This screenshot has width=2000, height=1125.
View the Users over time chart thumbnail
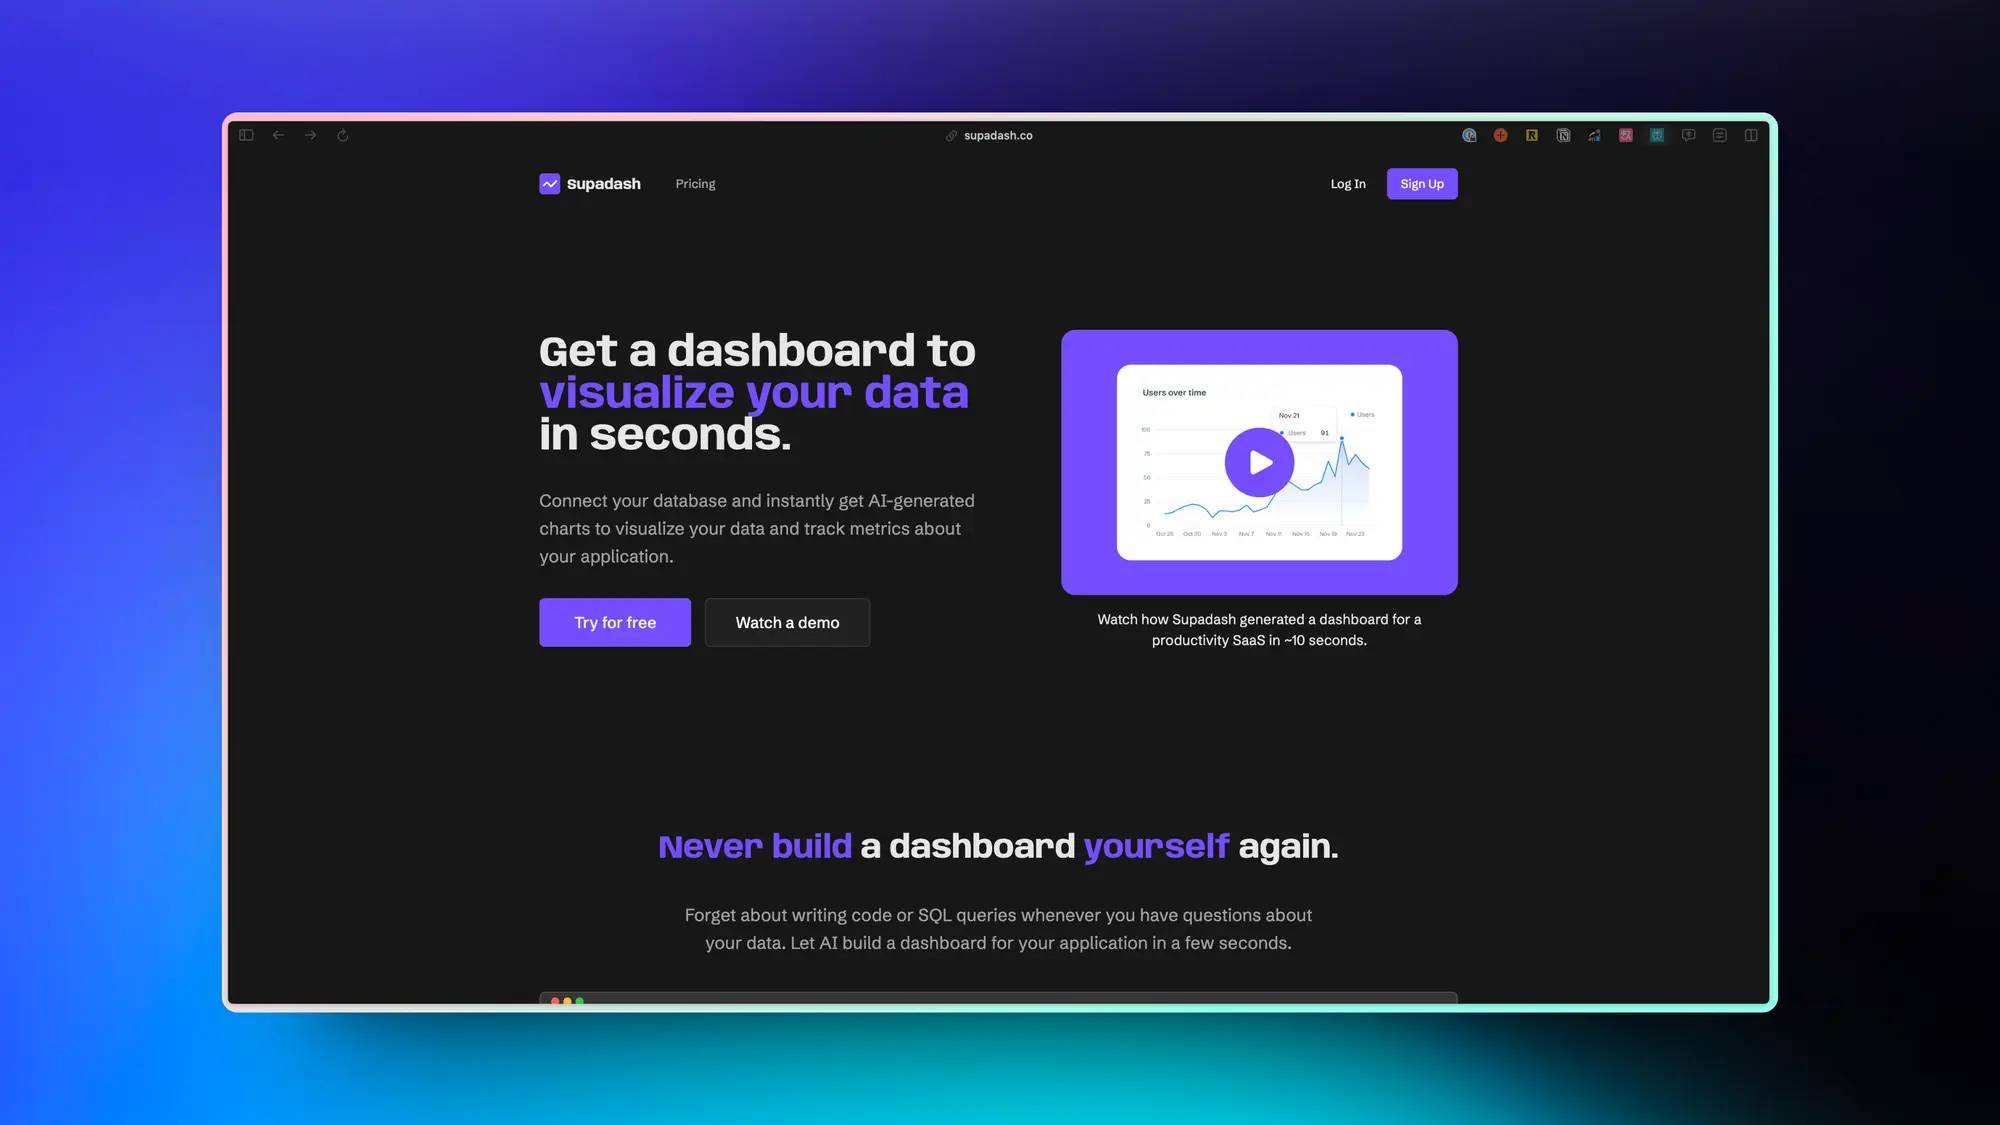pyautogui.click(x=1260, y=462)
